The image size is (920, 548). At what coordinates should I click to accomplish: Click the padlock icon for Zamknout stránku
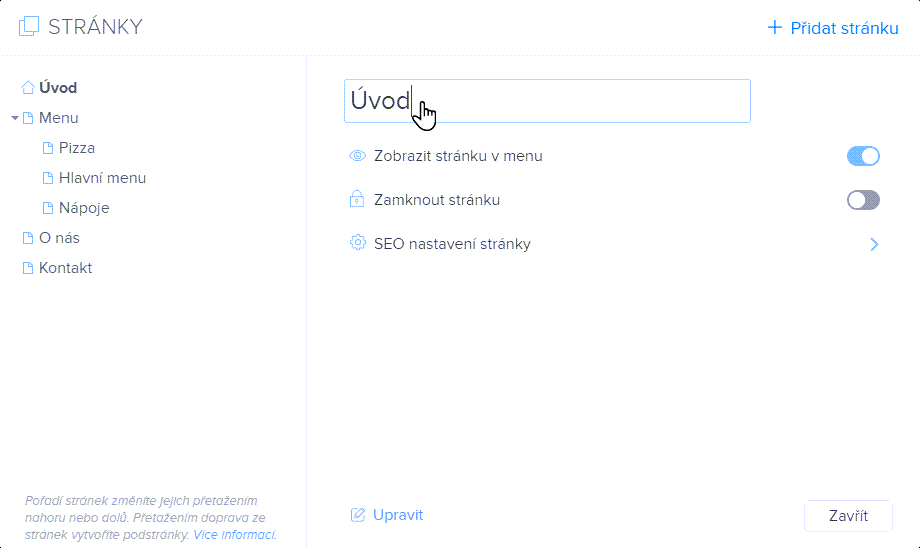click(x=357, y=199)
